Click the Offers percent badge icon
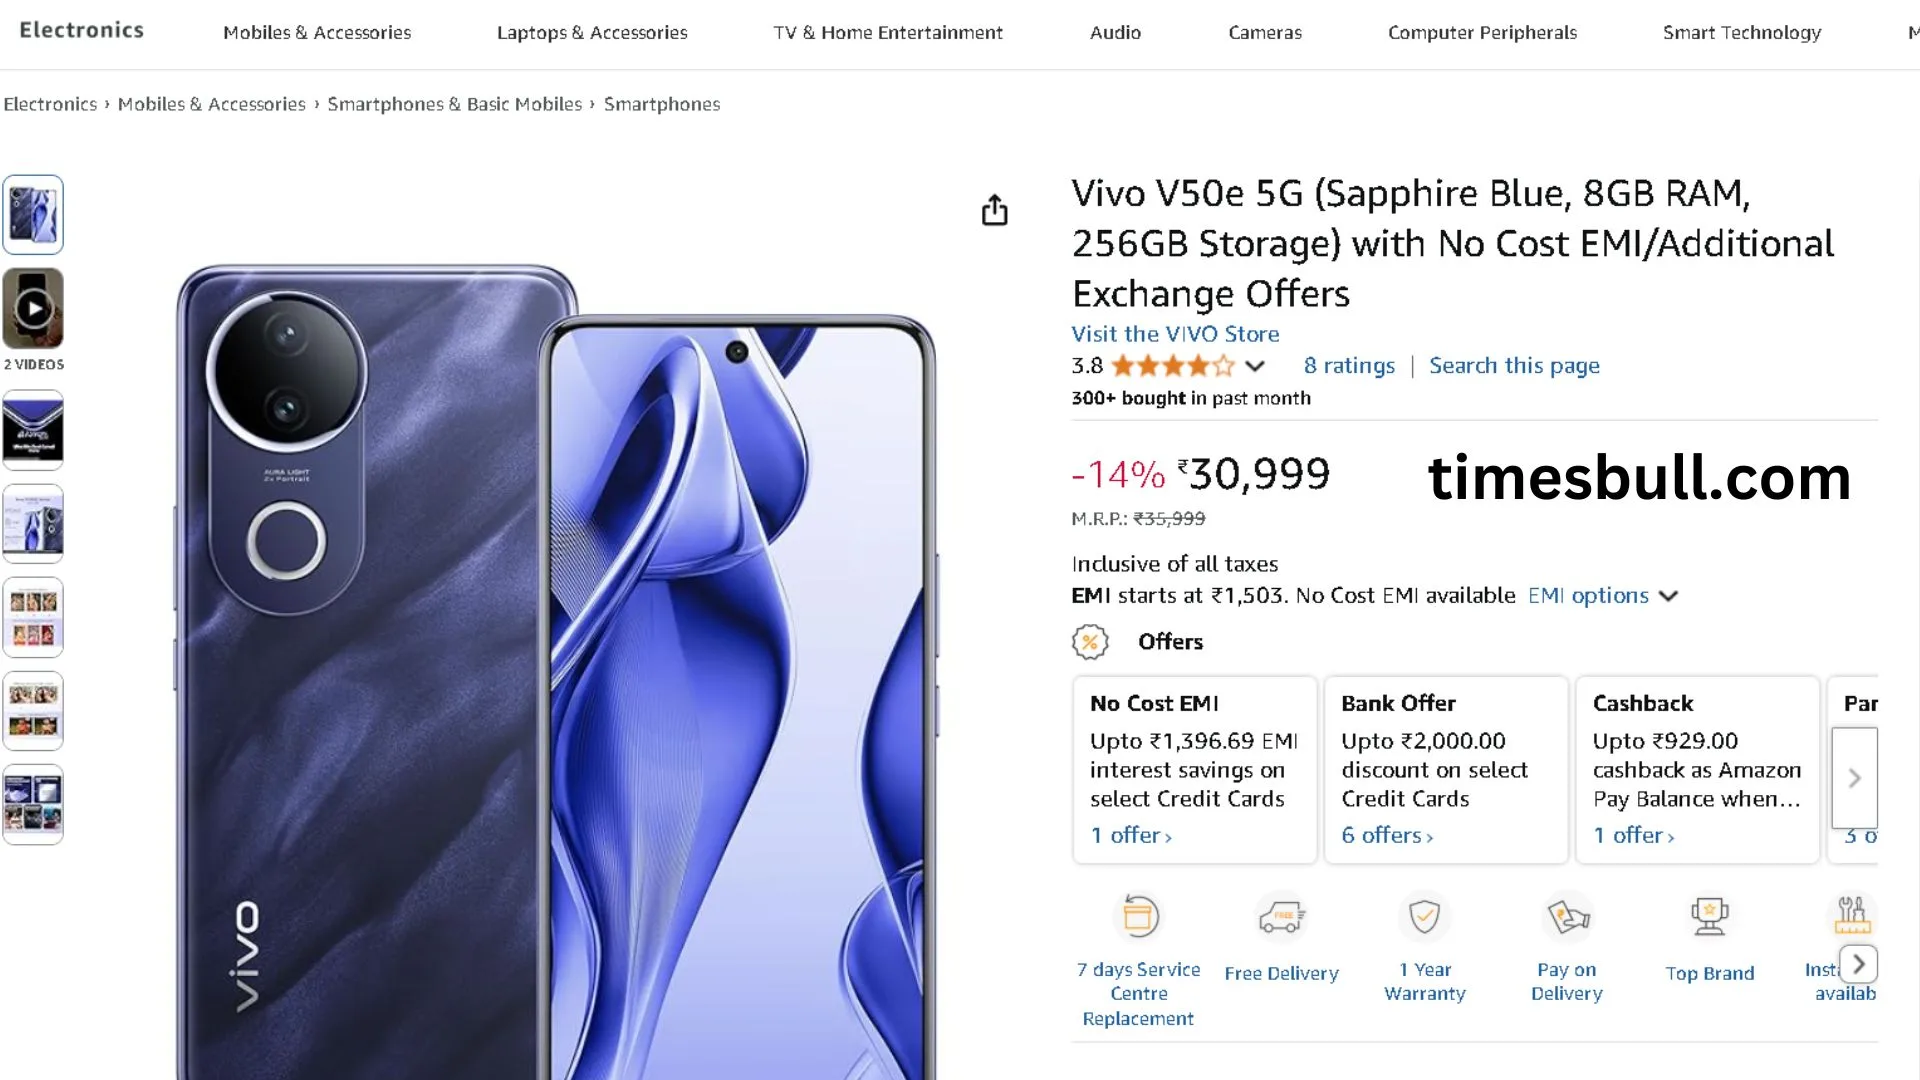This screenshot has width=1920, height=1080. pos(1090,642)
